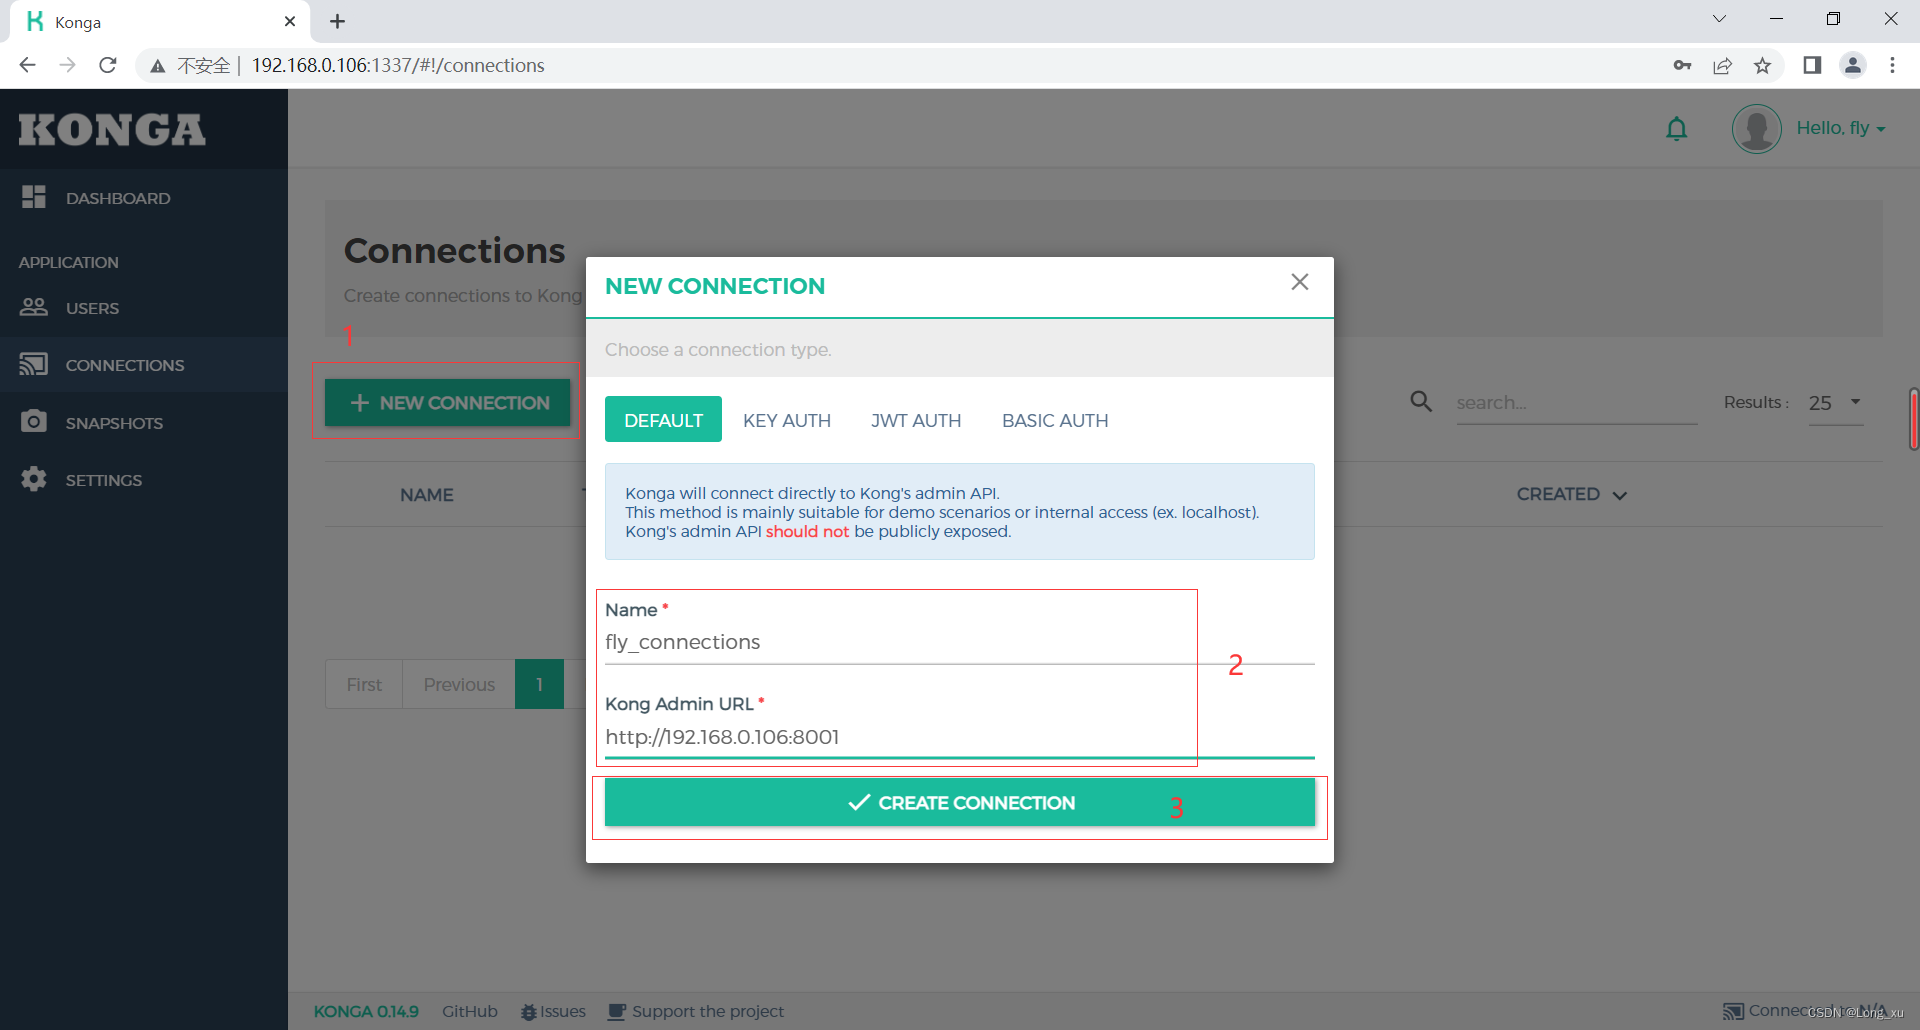The width and height of the screenshot is (1920, 1030).
Task: Close the New Connection dialog
Action: pos(1300,282)
